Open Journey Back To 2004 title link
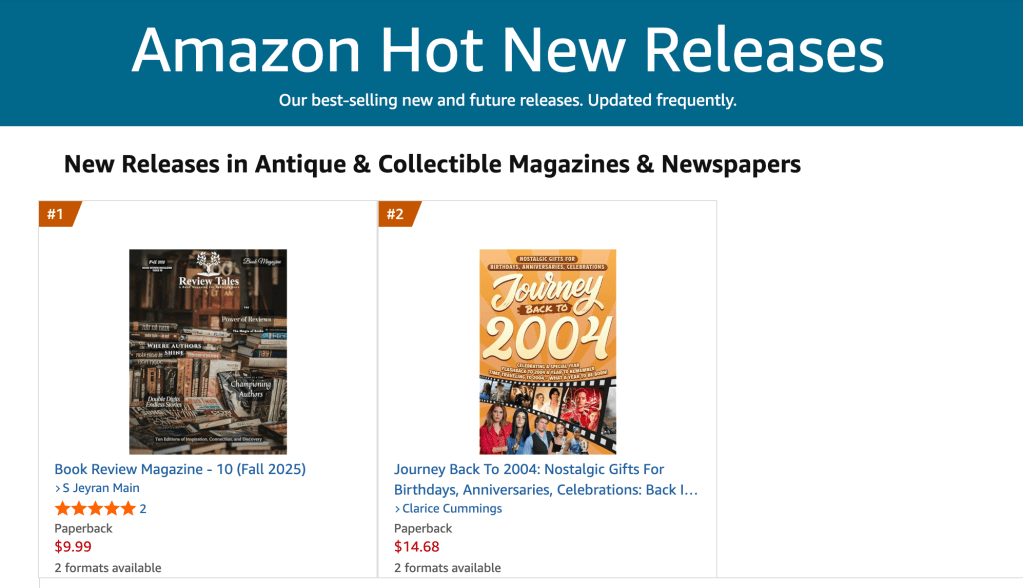The image size is (1023, 588). click(546, 479)
